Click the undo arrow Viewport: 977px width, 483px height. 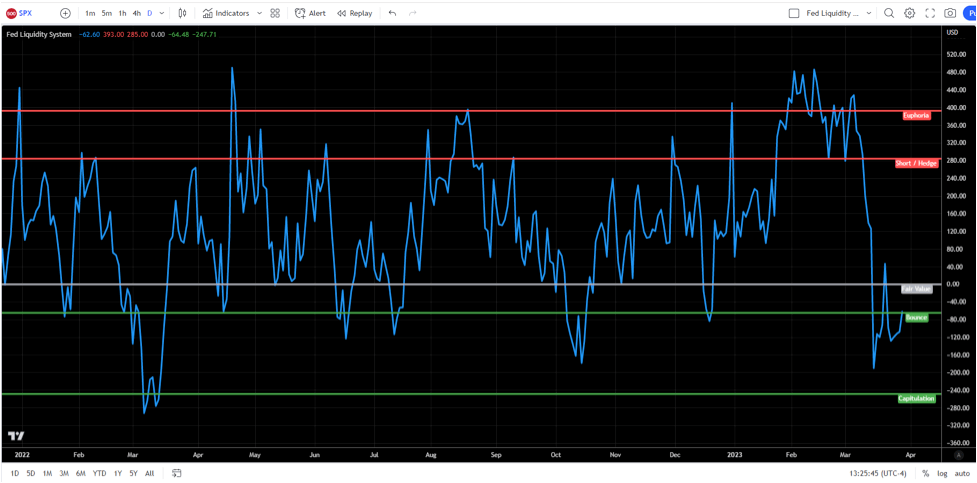[392, 13]
